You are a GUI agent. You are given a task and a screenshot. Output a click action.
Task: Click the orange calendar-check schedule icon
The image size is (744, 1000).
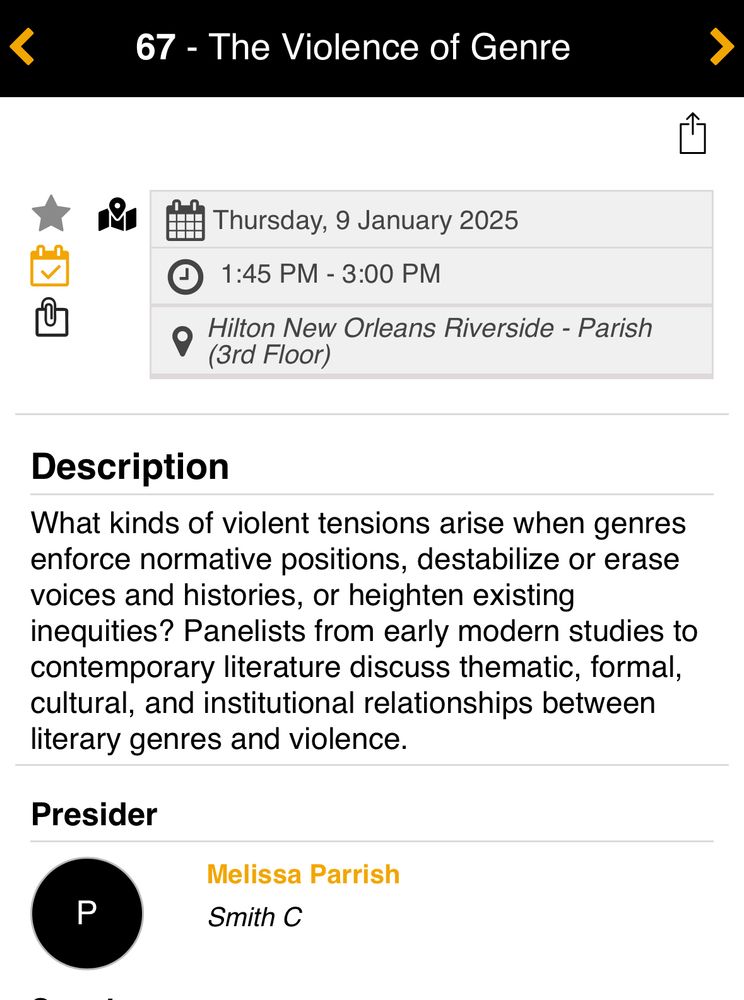tap(50, 266)
